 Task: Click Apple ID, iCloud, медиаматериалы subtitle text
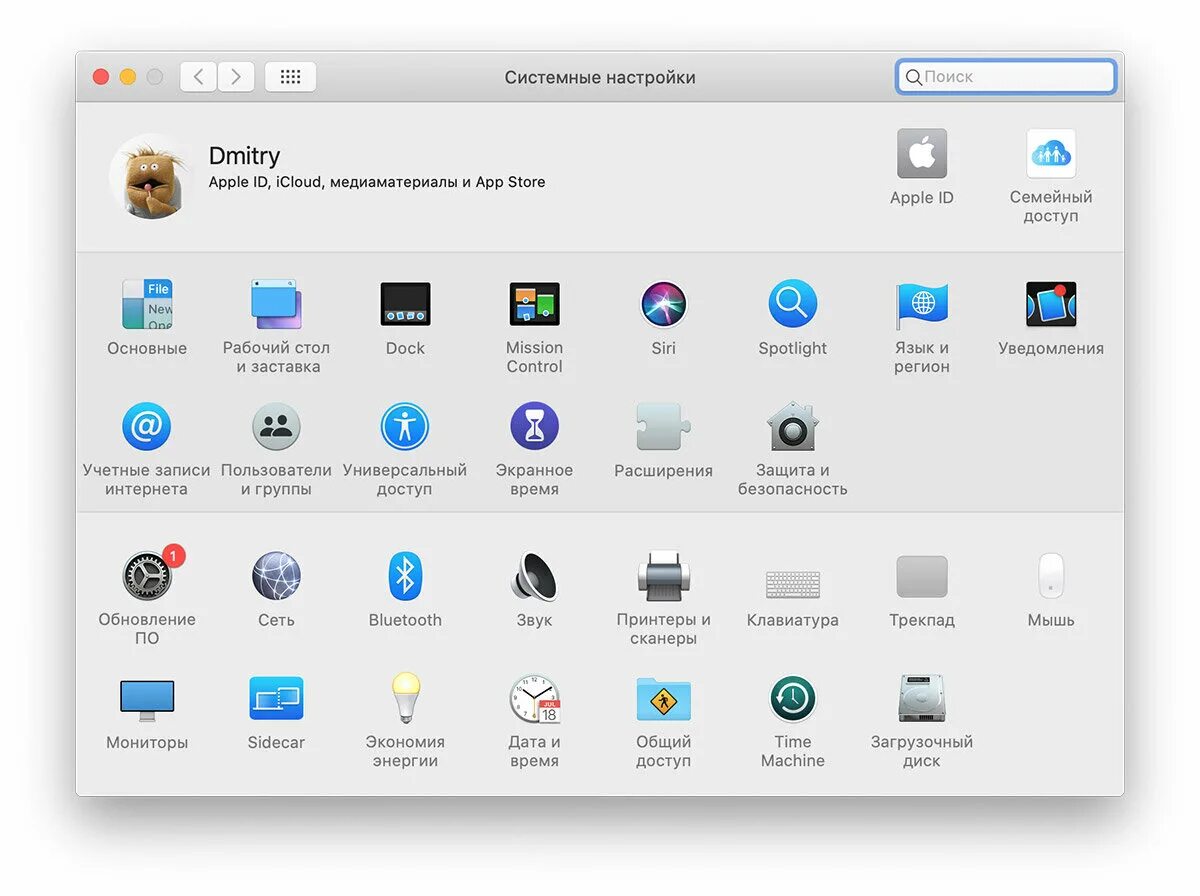tap(377, 182)
